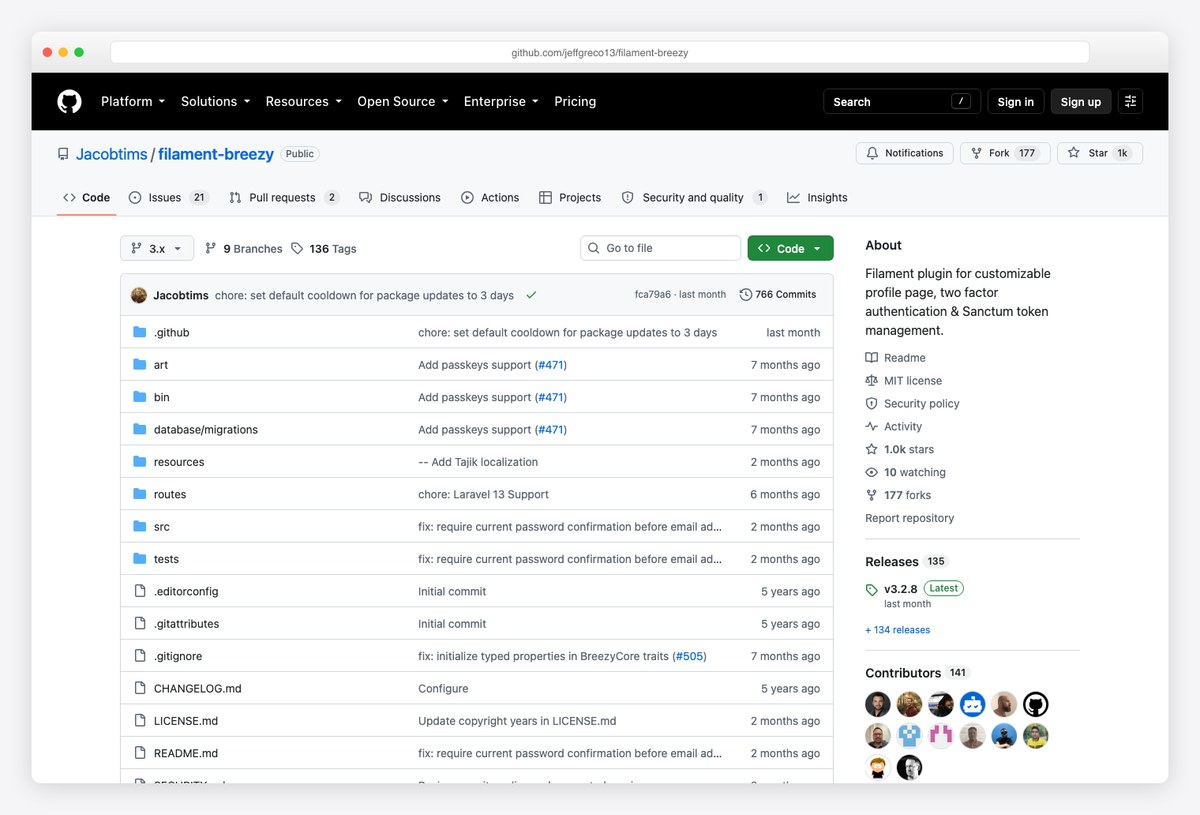Open the database/migrations folder
This screenshot has width=1200, height=815.
[206, 430]
